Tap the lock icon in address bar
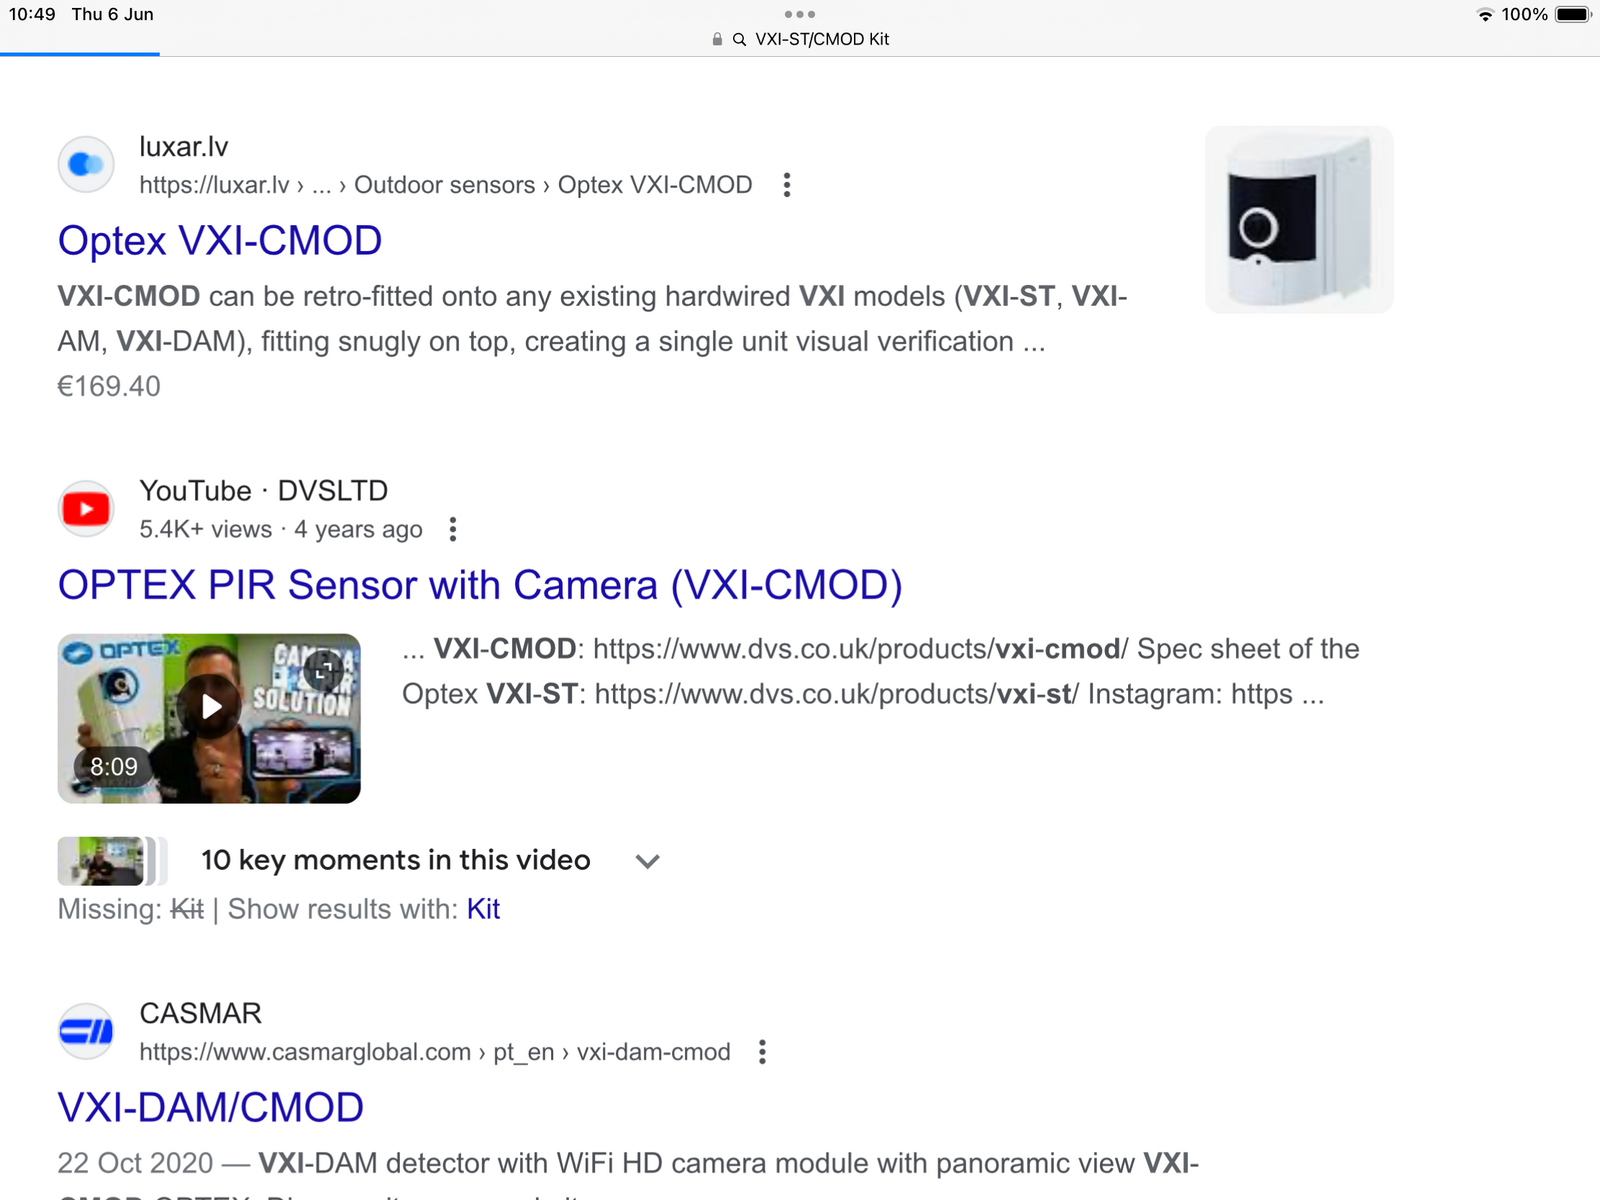Screen dimensions: 1600x1200 tap(717, 39)
